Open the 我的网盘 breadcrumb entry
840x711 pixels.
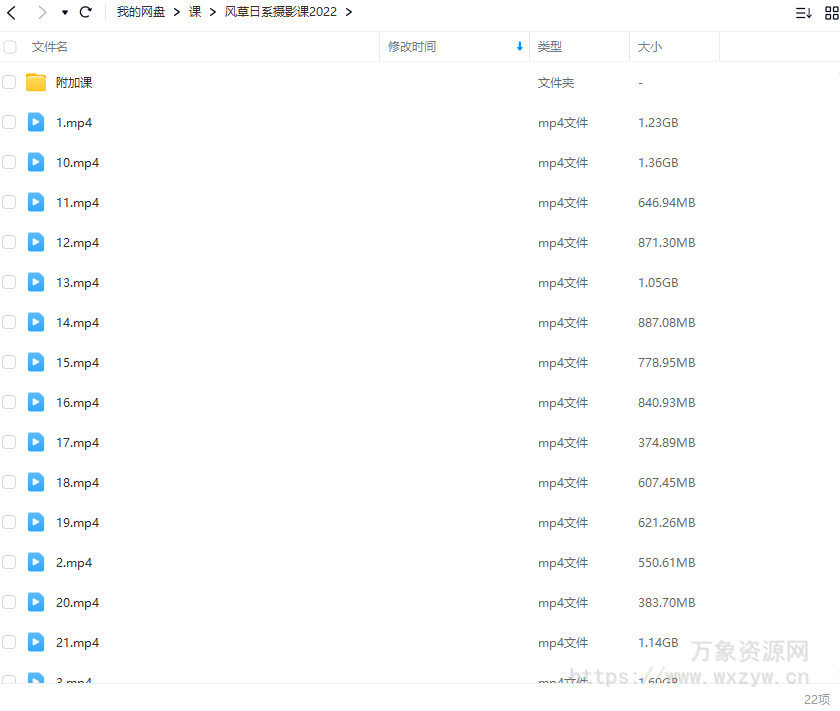pyautogui.click(x=140, y=12)
